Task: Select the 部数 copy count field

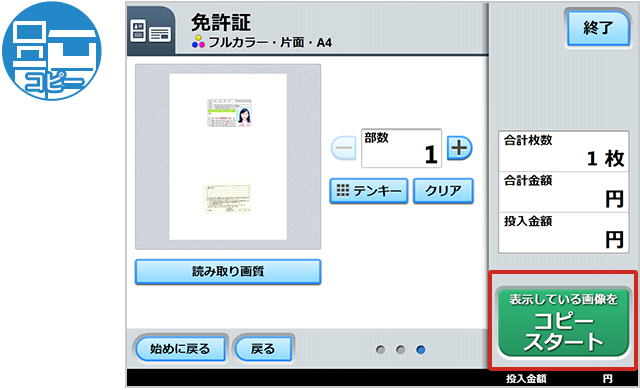Action: click(x=401, y=148)
